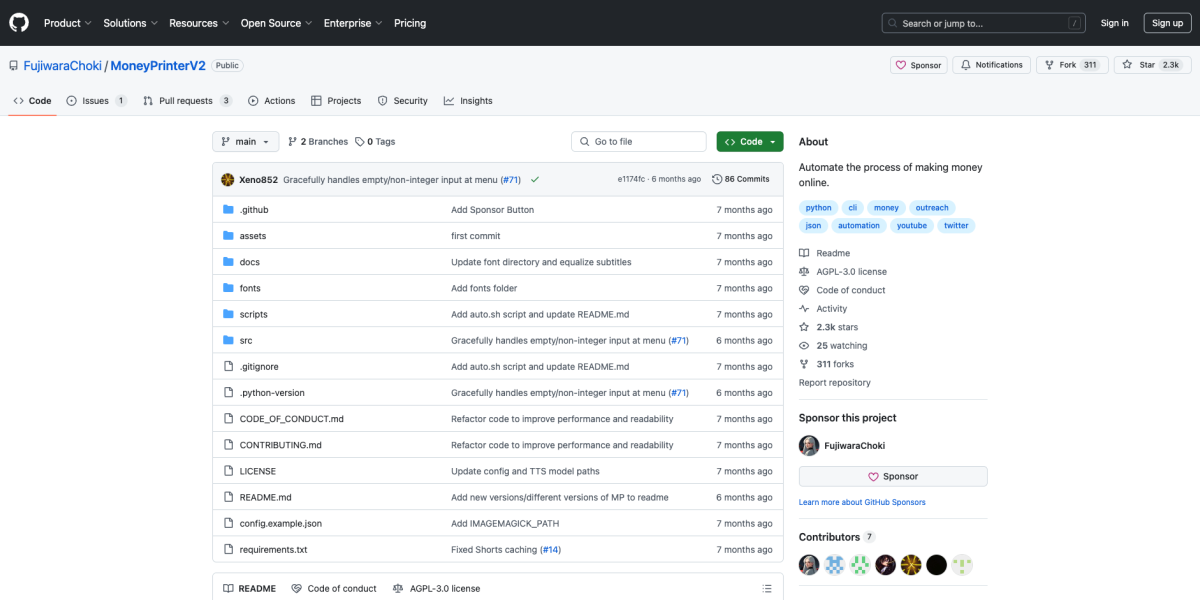Switch to the Insights tab

click(x=468, y=101)
